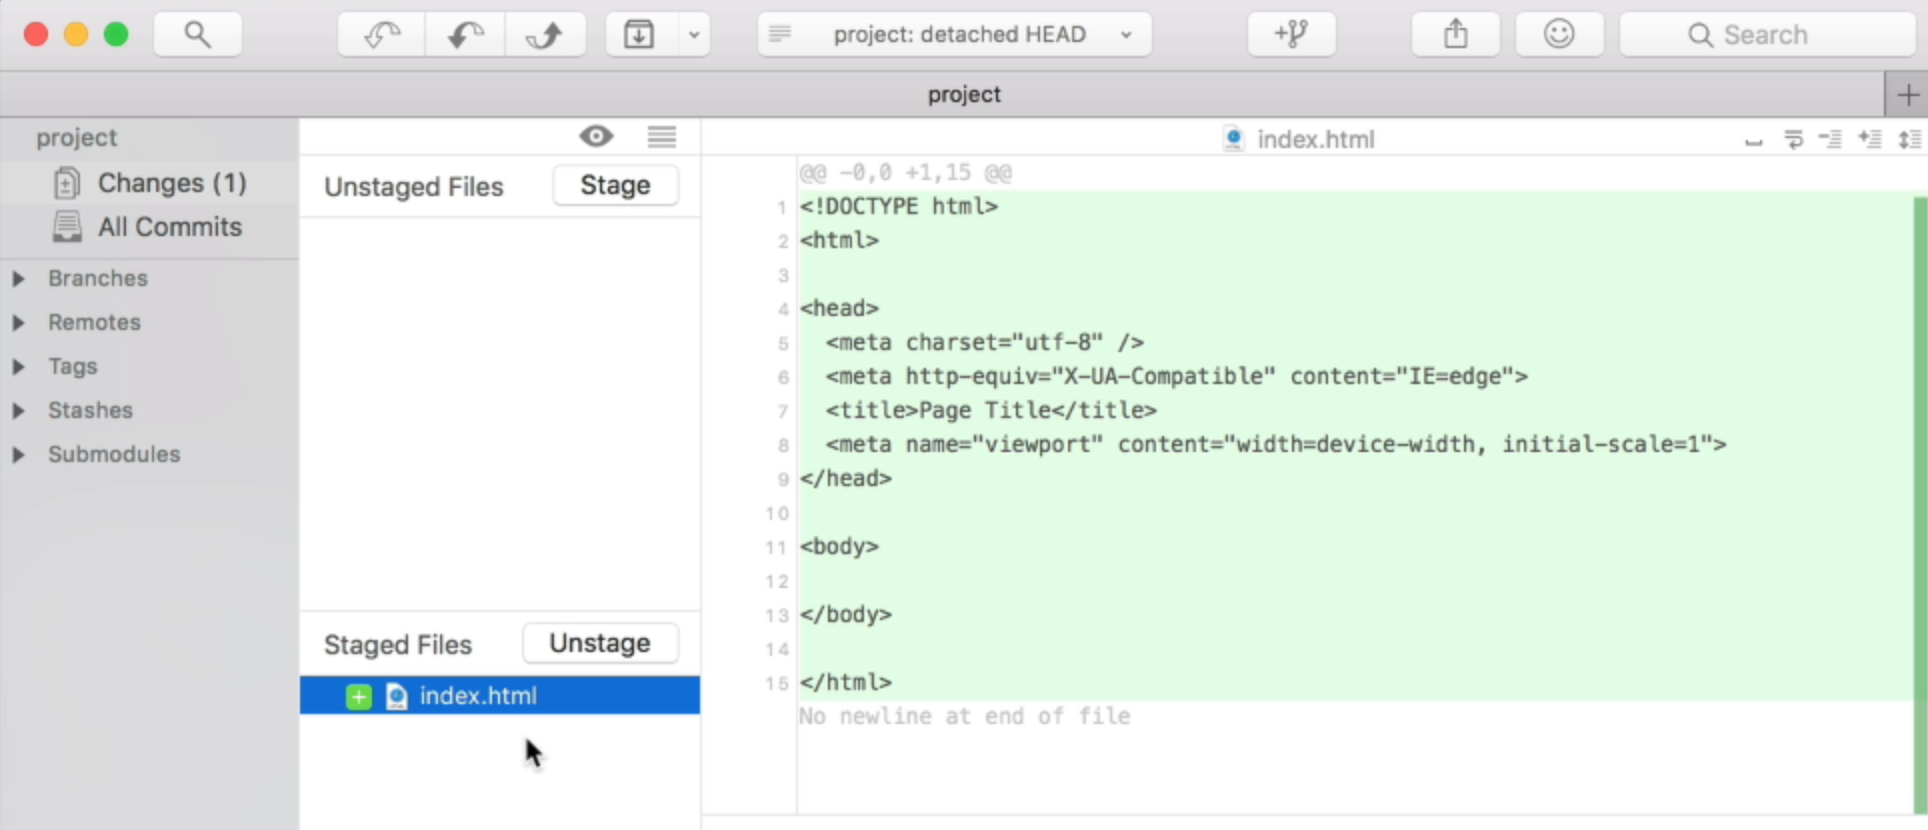The image size is (1928, 830).
Task: Select Changes (1) in the sidebar
Action: coord(171,183)
